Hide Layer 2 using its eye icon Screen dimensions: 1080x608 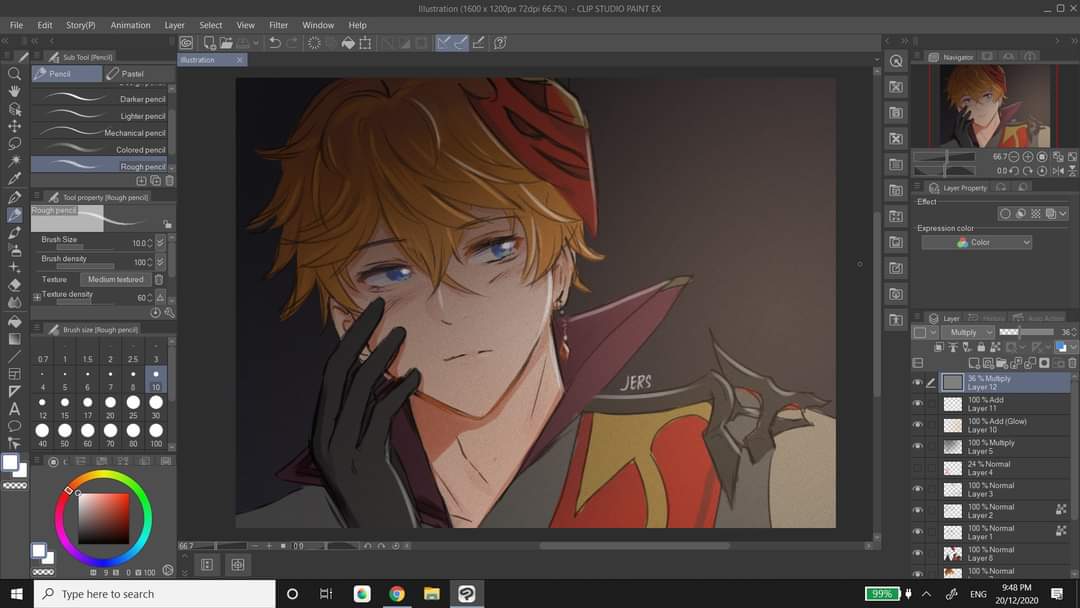click(x=917, y=510)
